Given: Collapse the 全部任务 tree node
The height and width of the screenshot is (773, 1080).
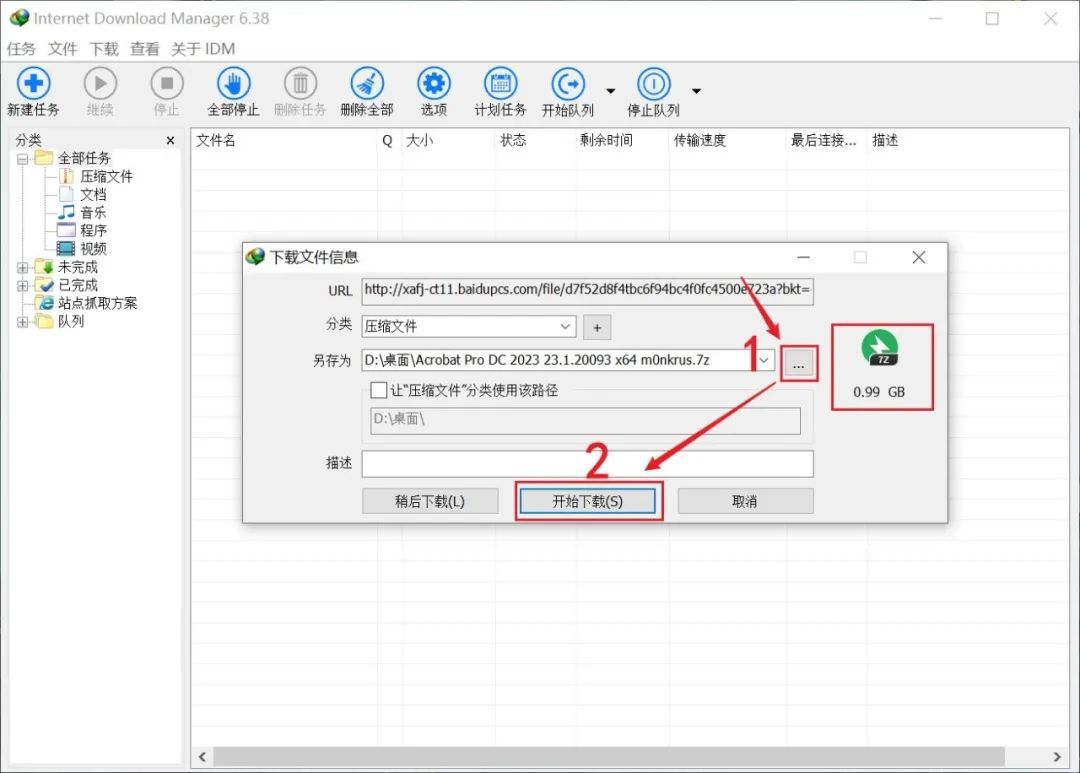Looking at the screenshot, I should tap(23, 159).
